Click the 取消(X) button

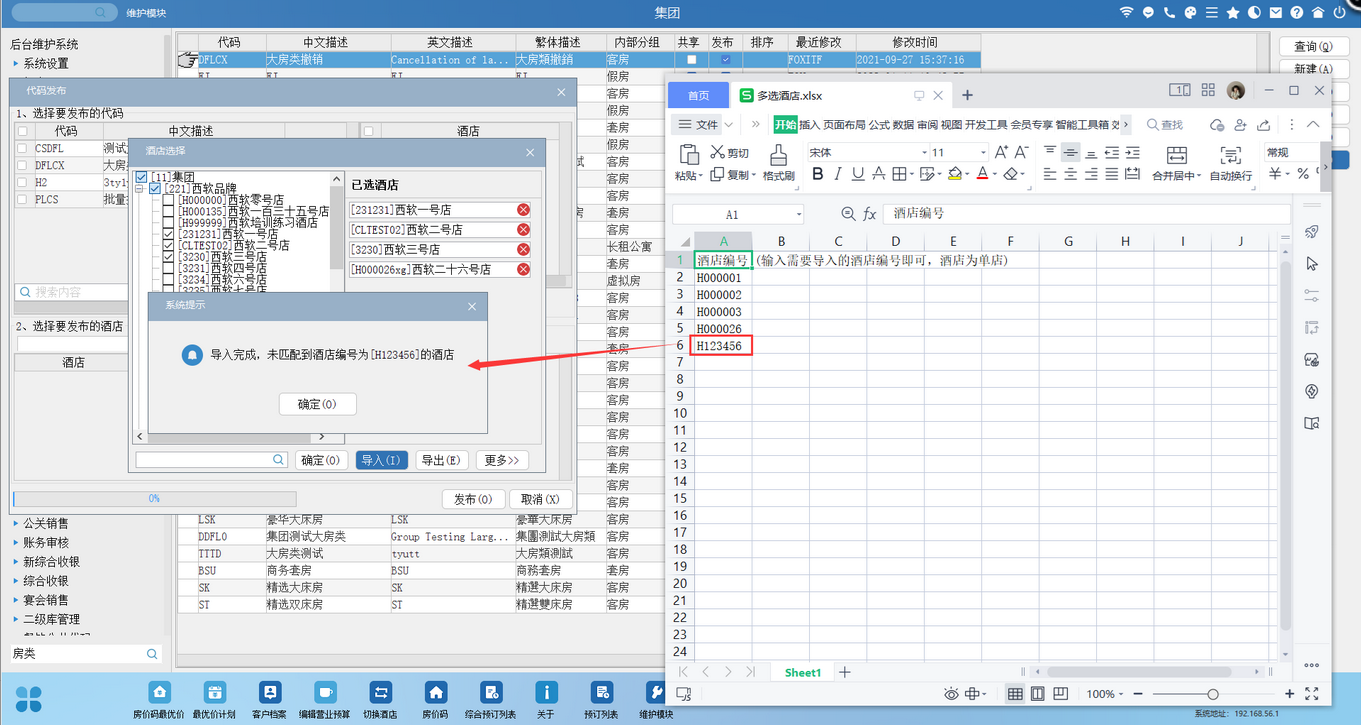(541, 499)
